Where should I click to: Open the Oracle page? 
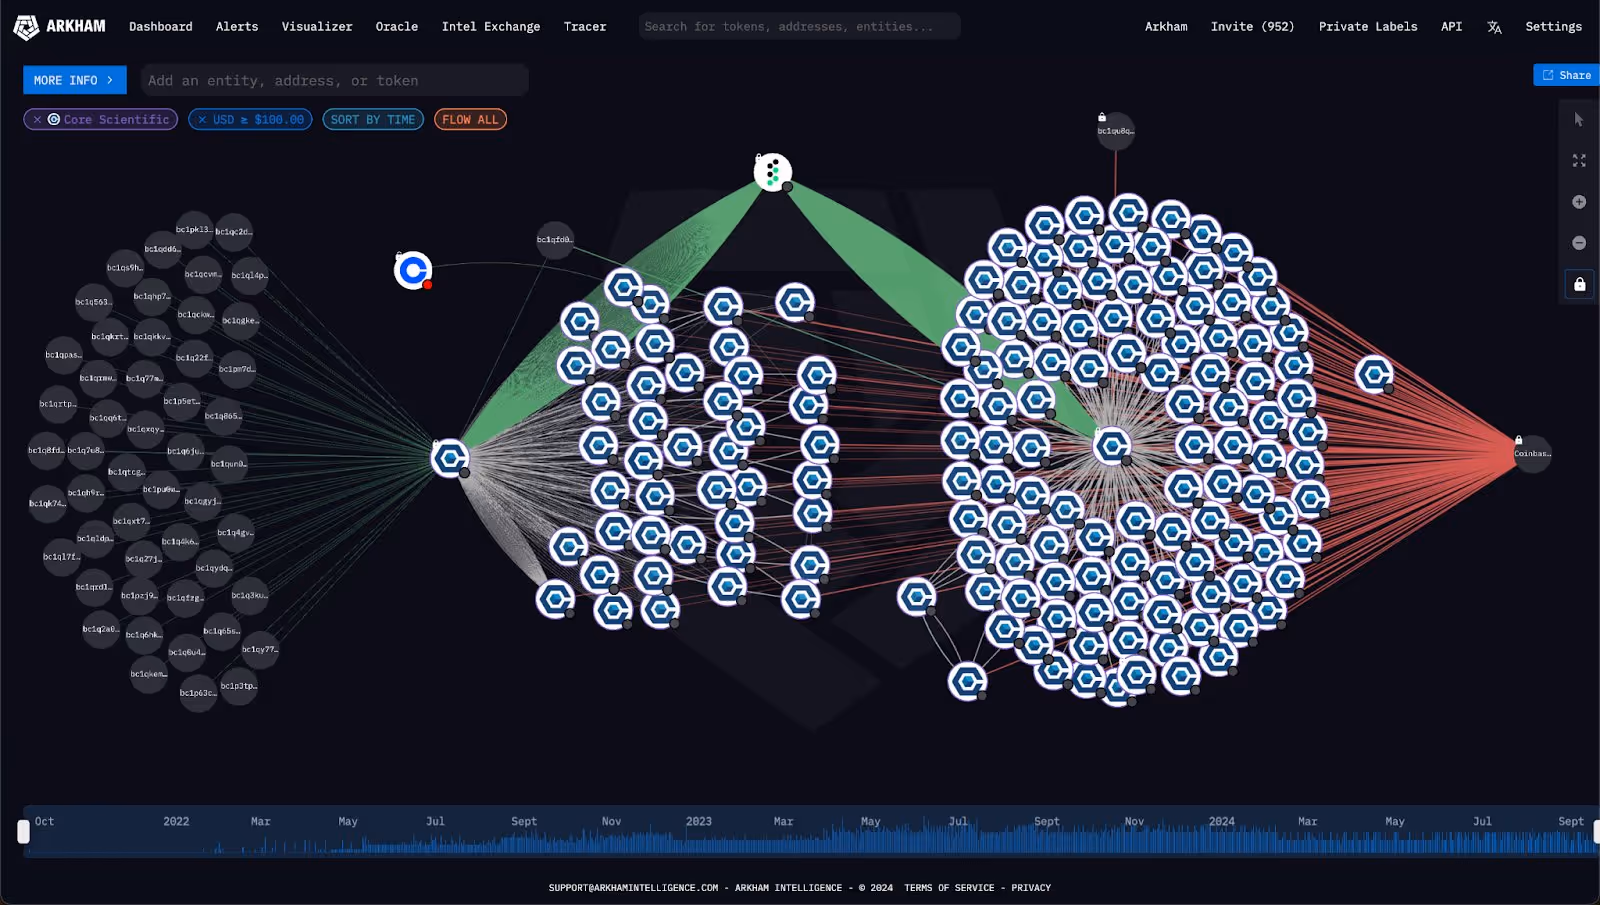(397, 27)
